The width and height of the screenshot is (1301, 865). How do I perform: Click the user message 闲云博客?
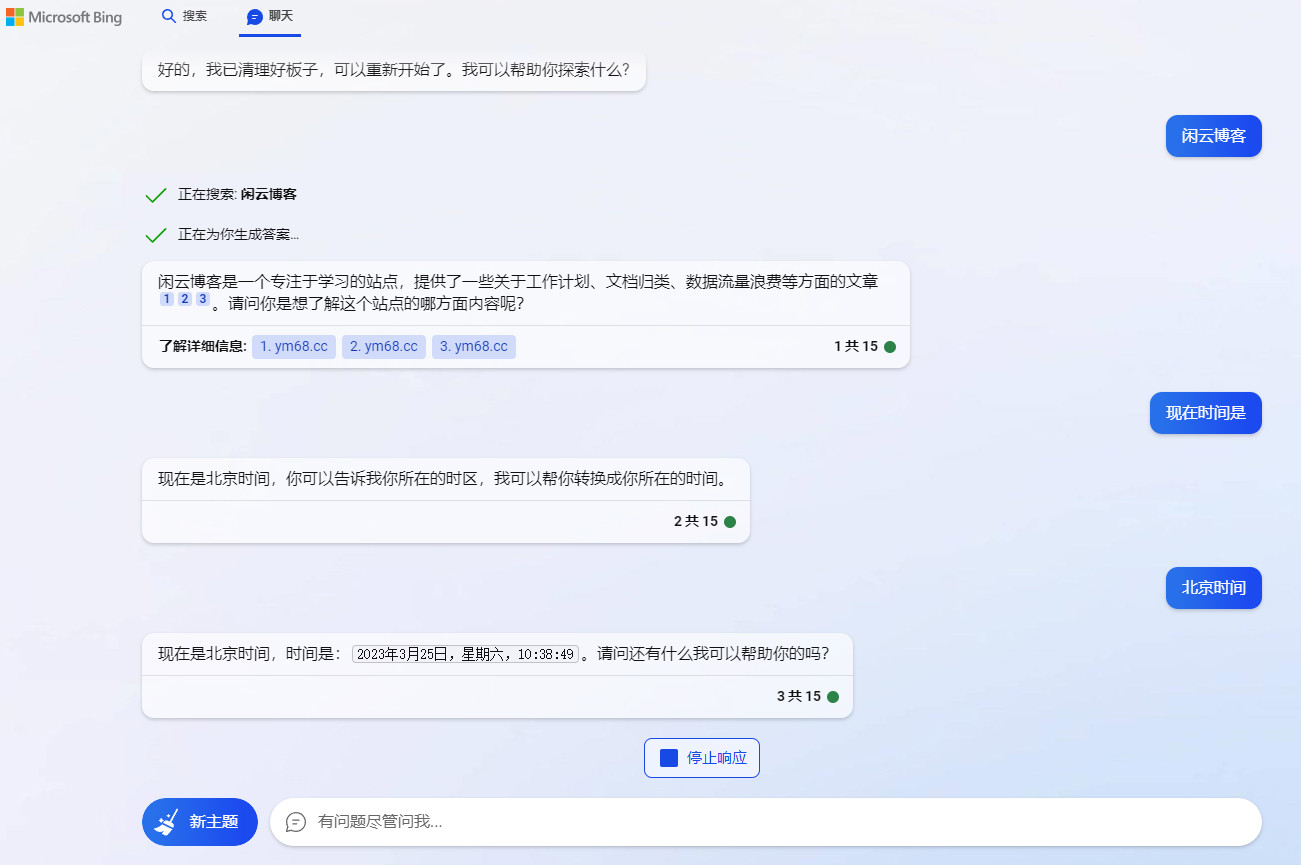point(1214,136)
